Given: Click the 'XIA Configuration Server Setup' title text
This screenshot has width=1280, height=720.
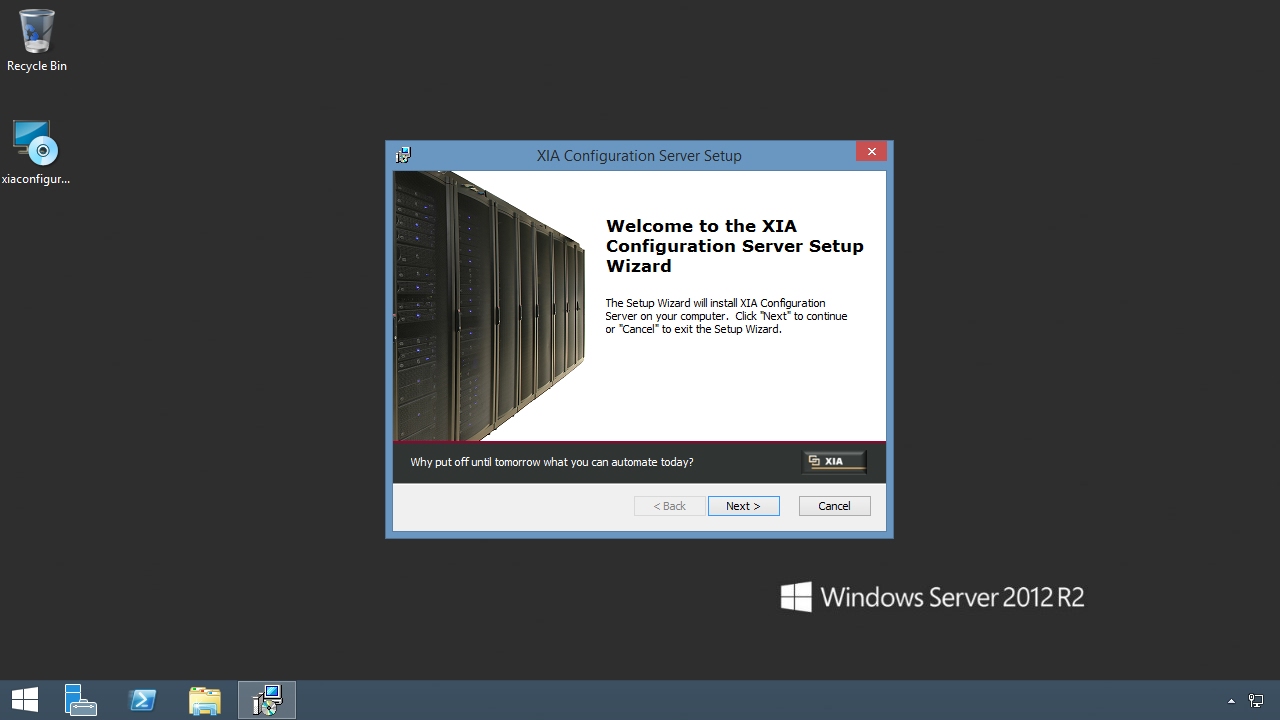Looking at the screenshot, I should 639,155.
